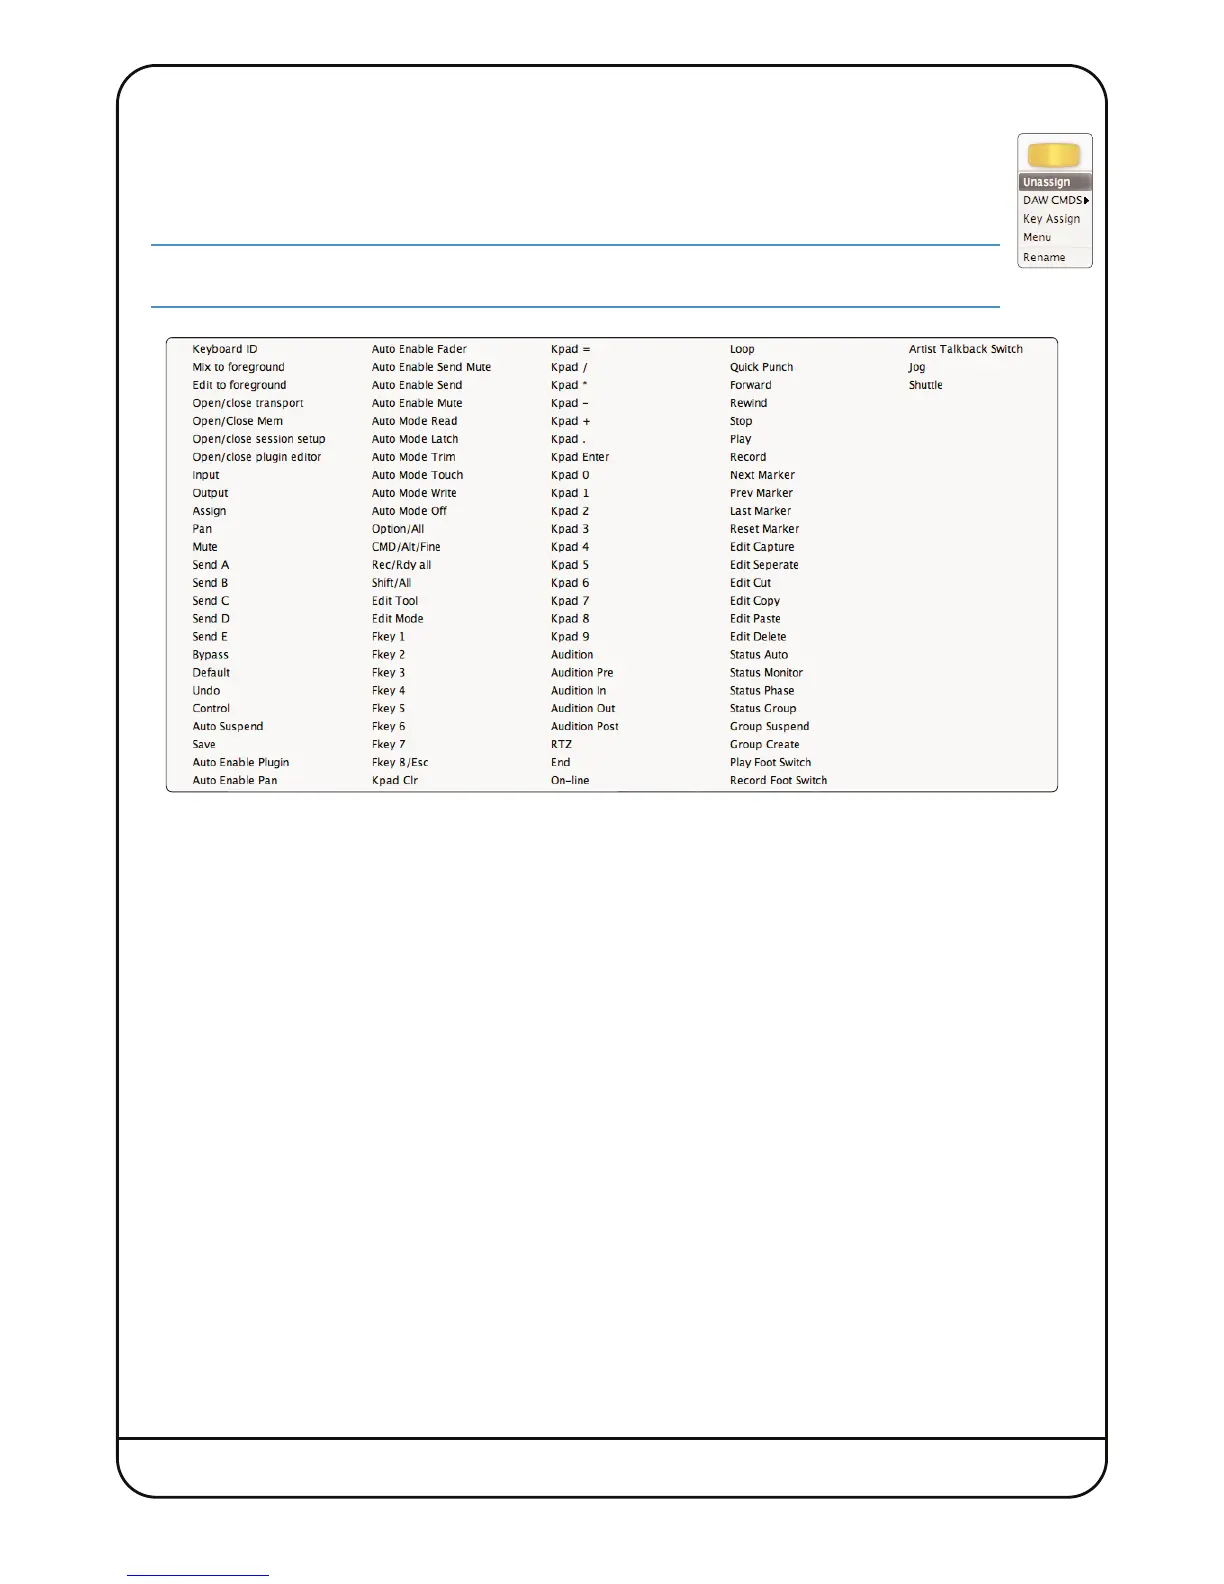The height and width of the screenshot is (1584, 1224).
Task: Select the Undo command
Action: (206, 690)
